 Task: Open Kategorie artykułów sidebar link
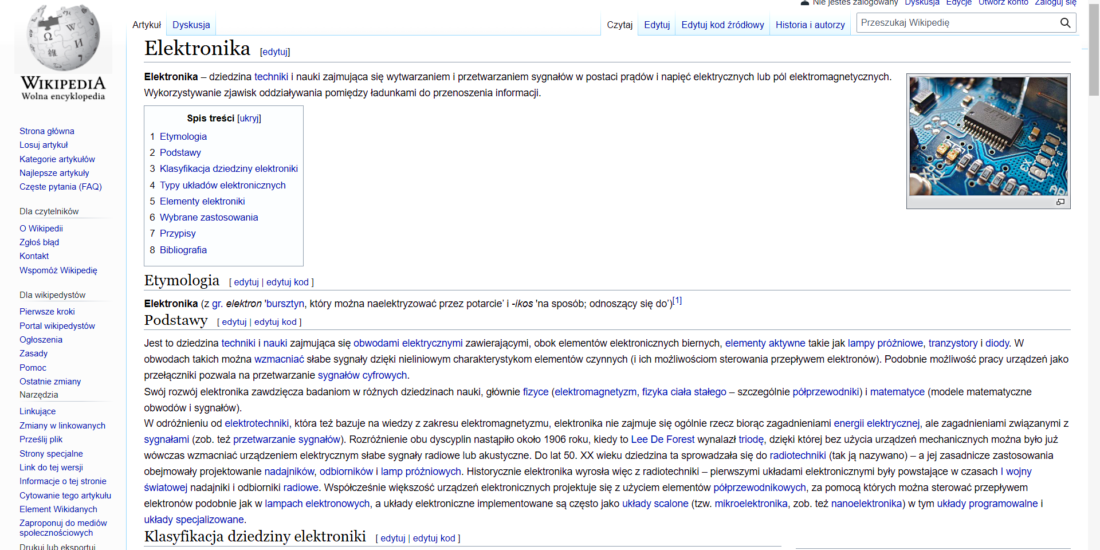(58, 159)
